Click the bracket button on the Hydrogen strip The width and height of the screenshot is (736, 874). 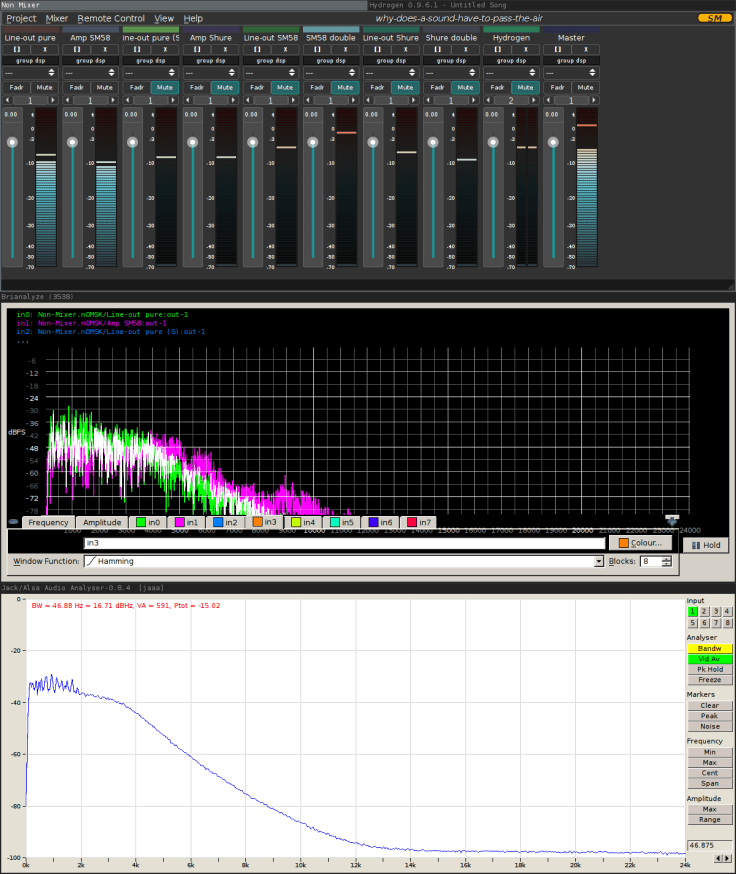pyautogui.click(x=496, y=49)
